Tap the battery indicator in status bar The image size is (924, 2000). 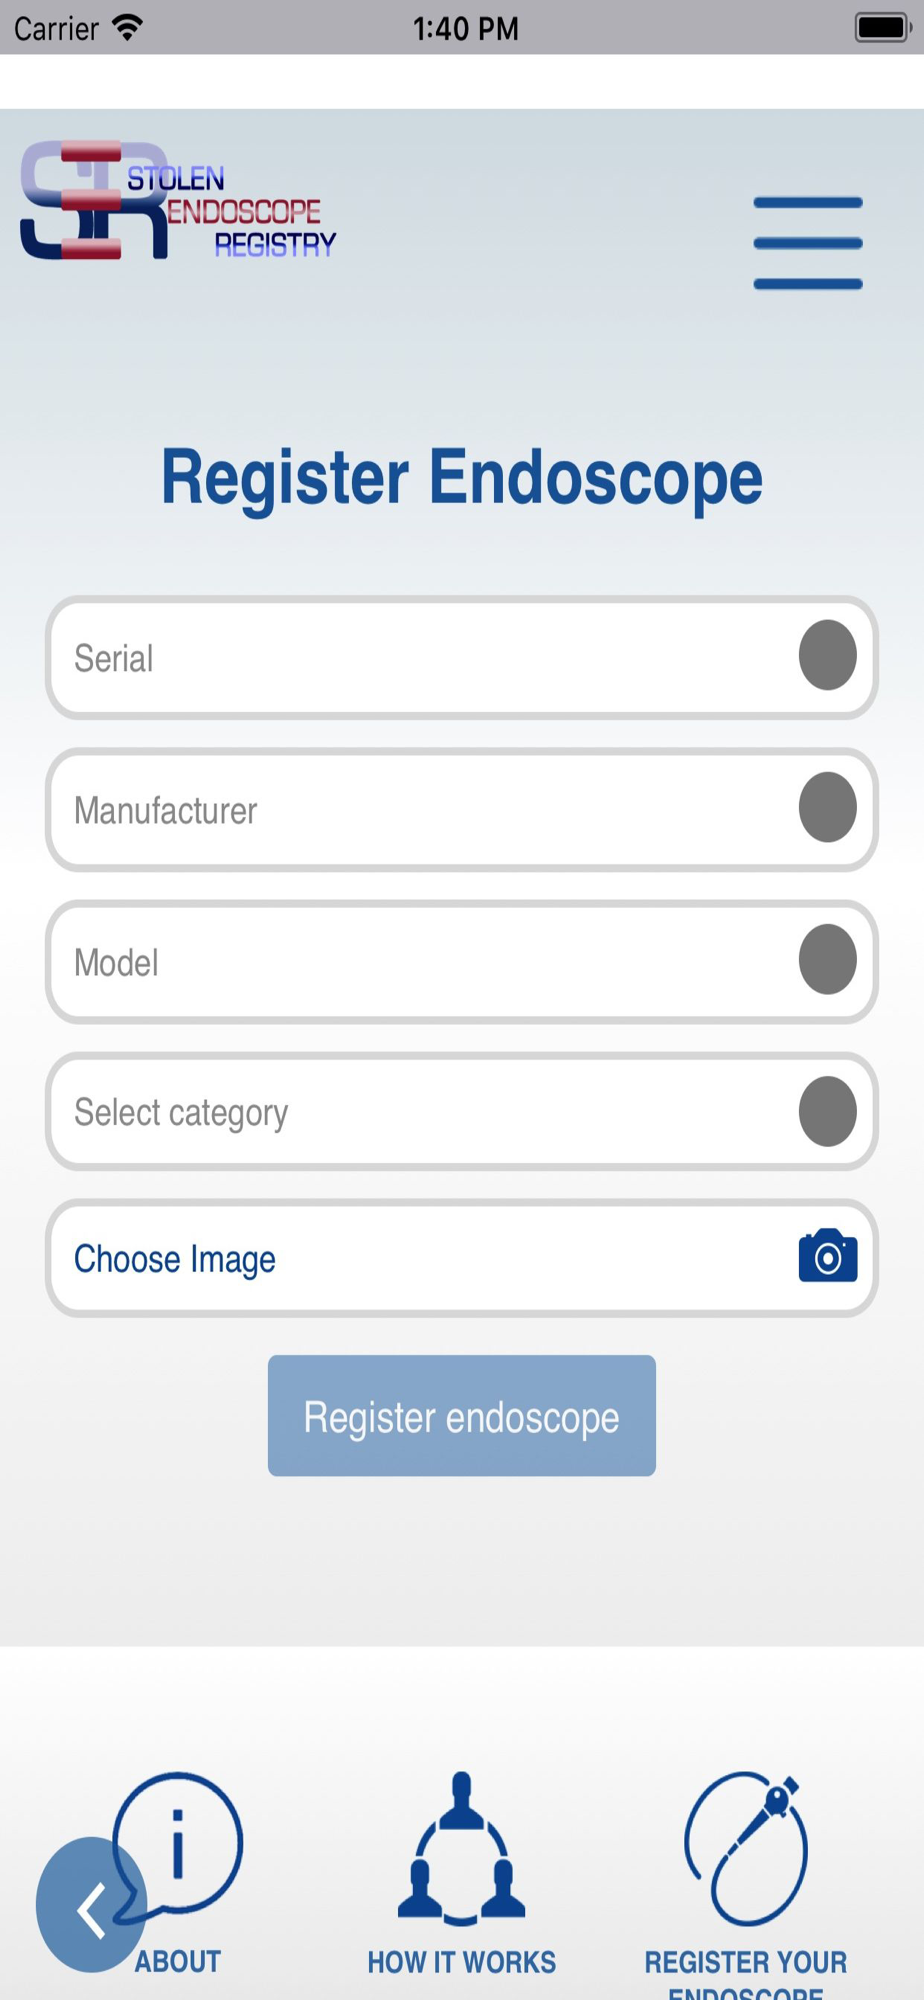tap(881, 27)
